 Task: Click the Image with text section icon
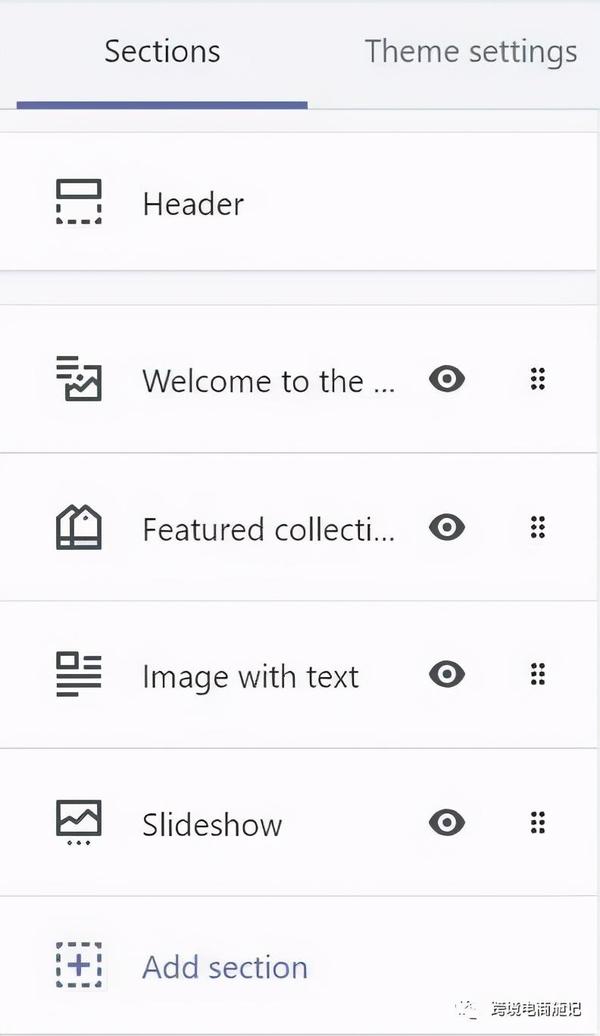[x=79, y=674]
